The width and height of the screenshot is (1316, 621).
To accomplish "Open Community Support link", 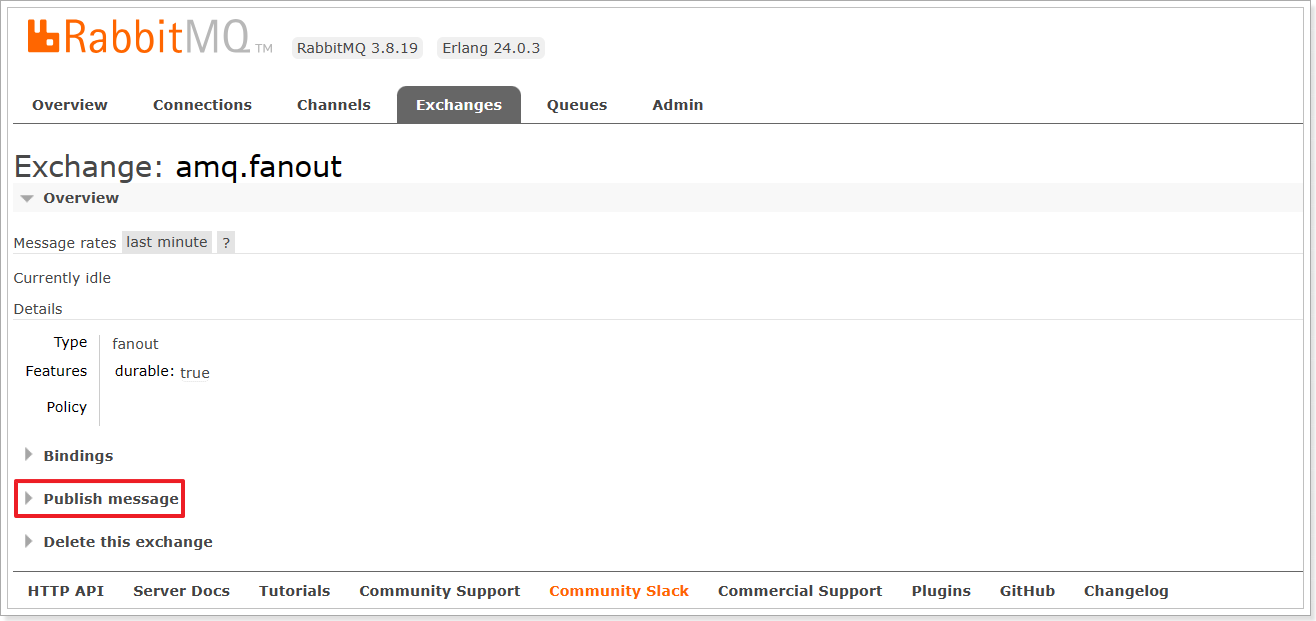I will click(440, 591).
